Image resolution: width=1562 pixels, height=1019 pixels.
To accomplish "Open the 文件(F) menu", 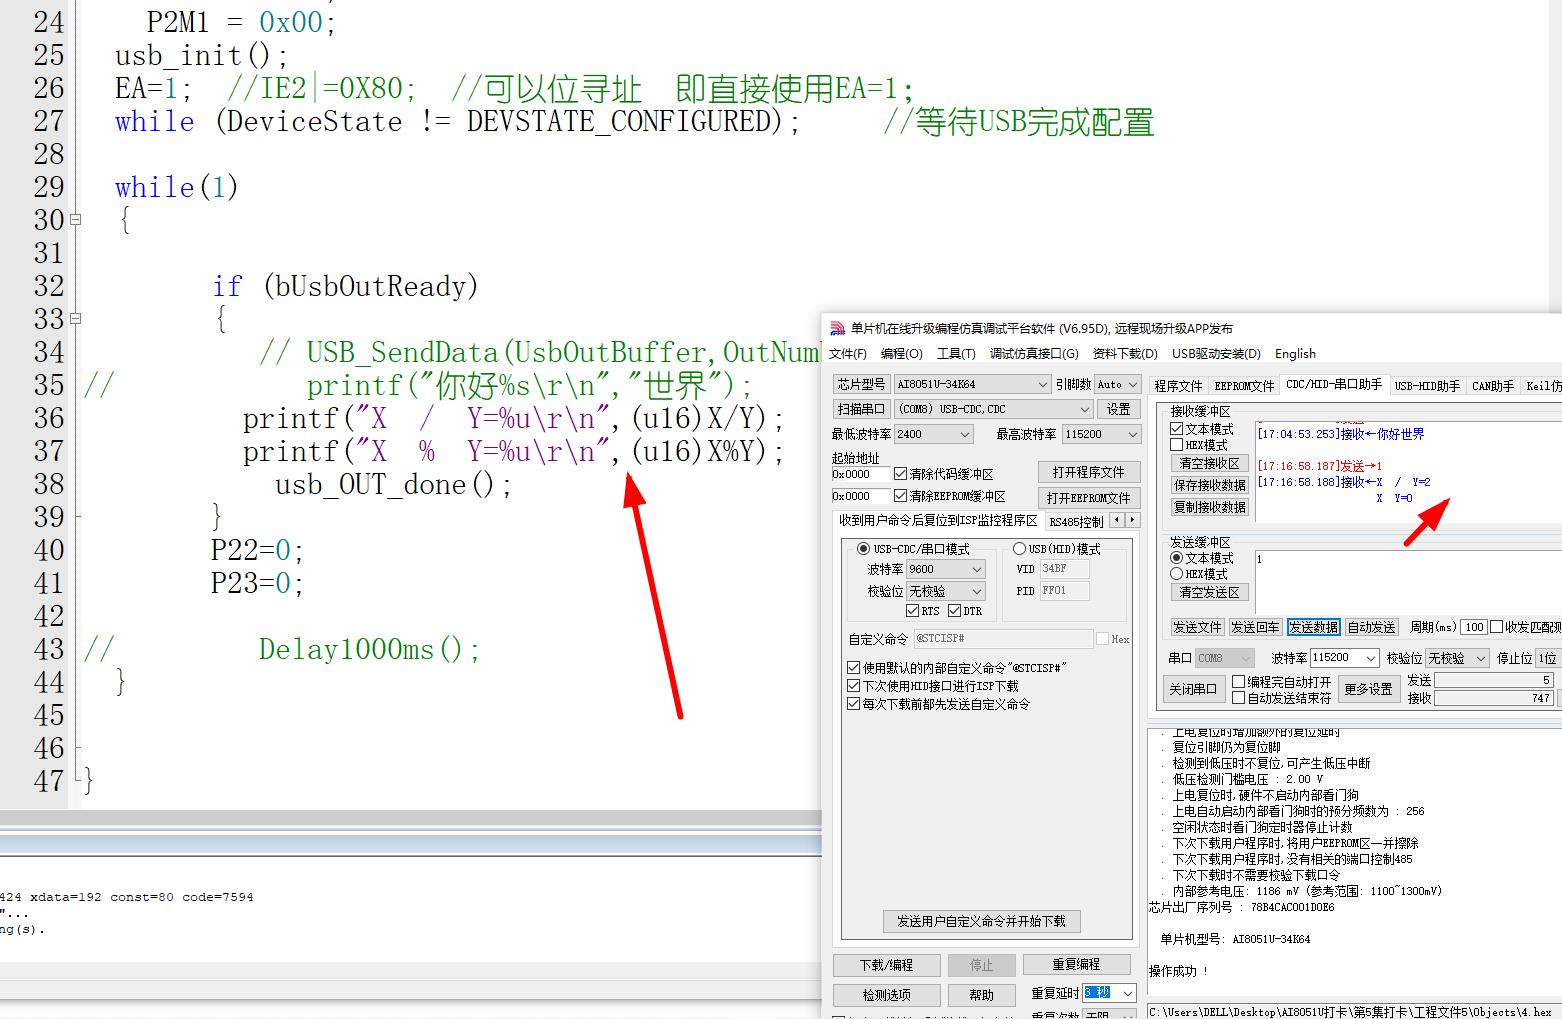I will click(847, 354).
